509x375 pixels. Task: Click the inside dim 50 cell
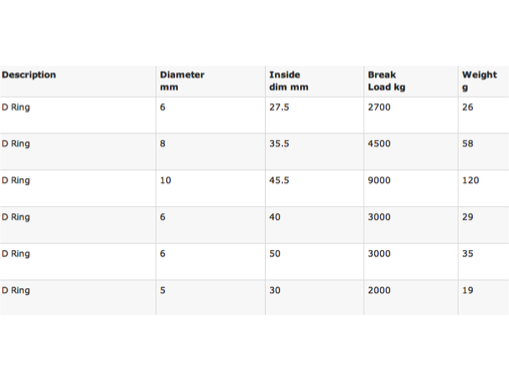point(275,254)
